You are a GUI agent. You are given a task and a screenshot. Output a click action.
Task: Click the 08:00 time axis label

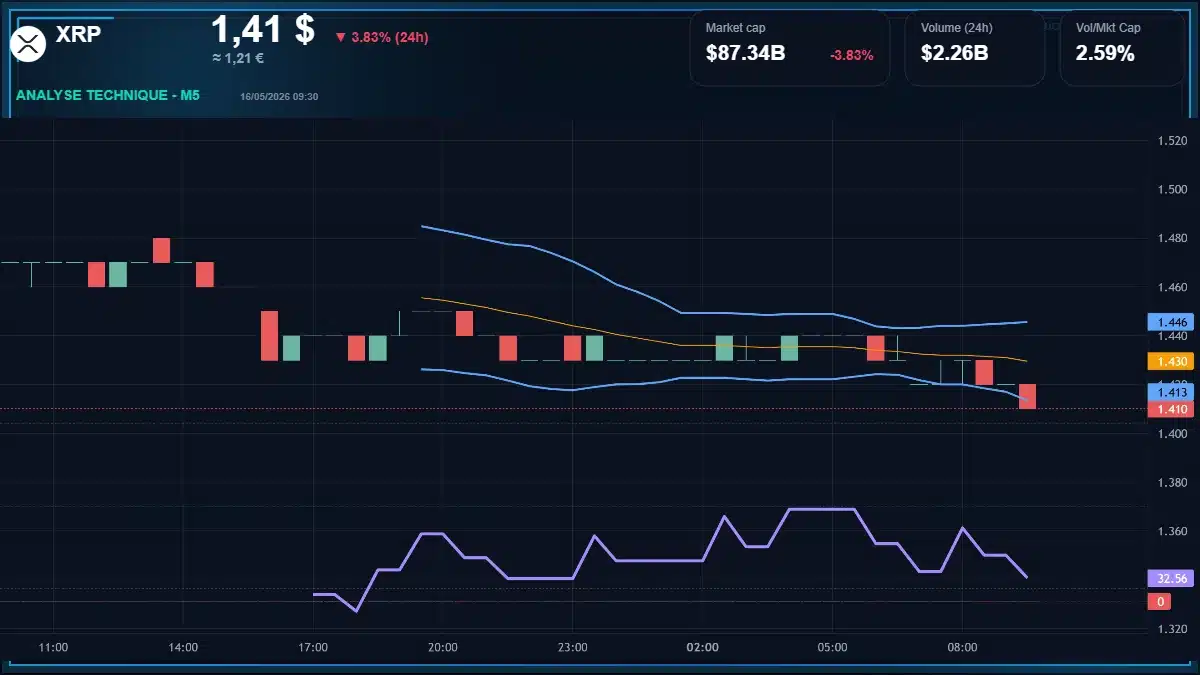(x=962, y=648)
